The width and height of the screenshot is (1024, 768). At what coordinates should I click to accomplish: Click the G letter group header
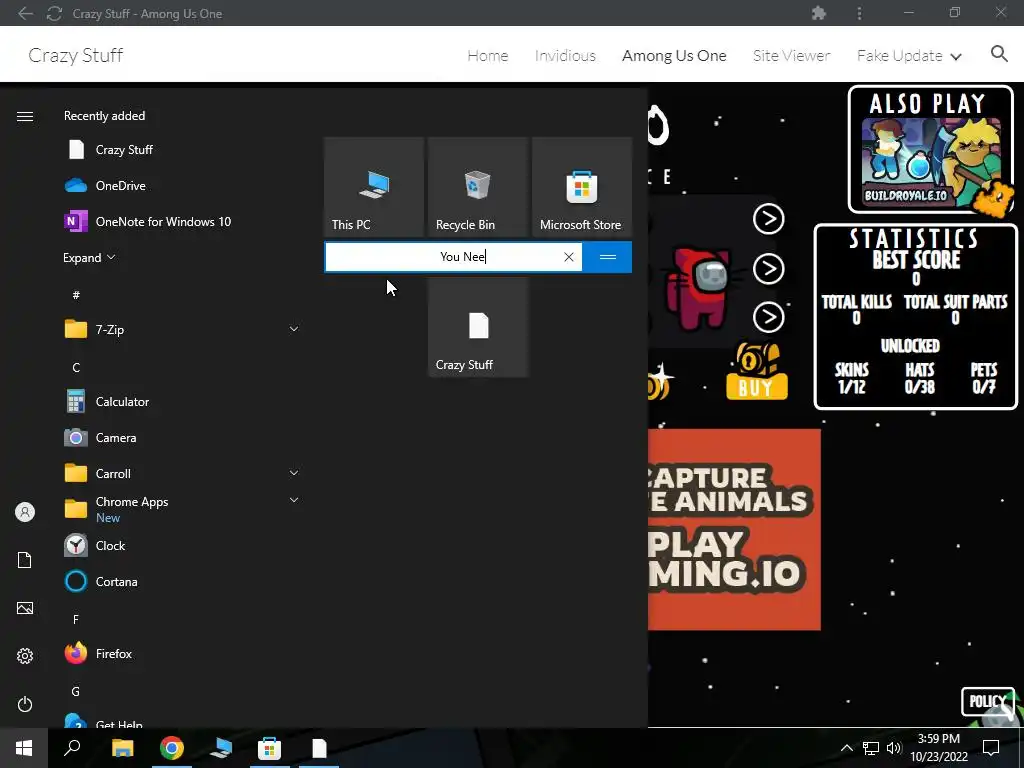pos(76,691)
